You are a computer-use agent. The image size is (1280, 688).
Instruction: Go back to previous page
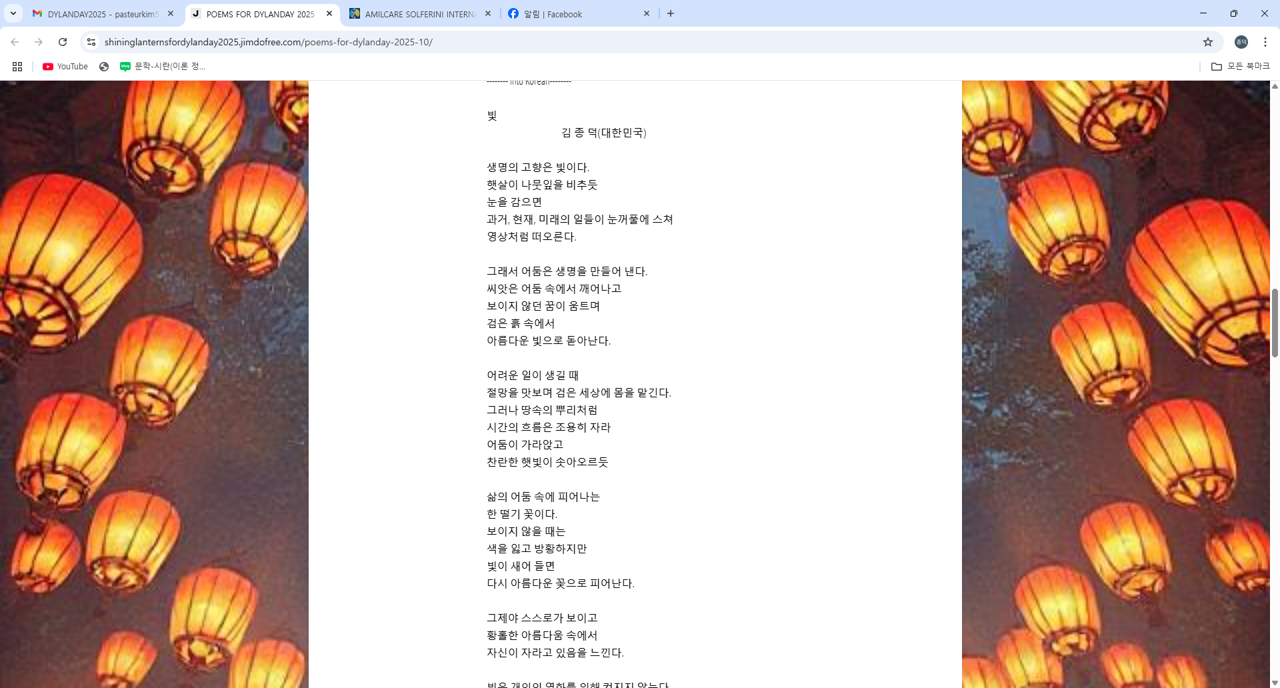pyautogui.click(x=15, y=42)
